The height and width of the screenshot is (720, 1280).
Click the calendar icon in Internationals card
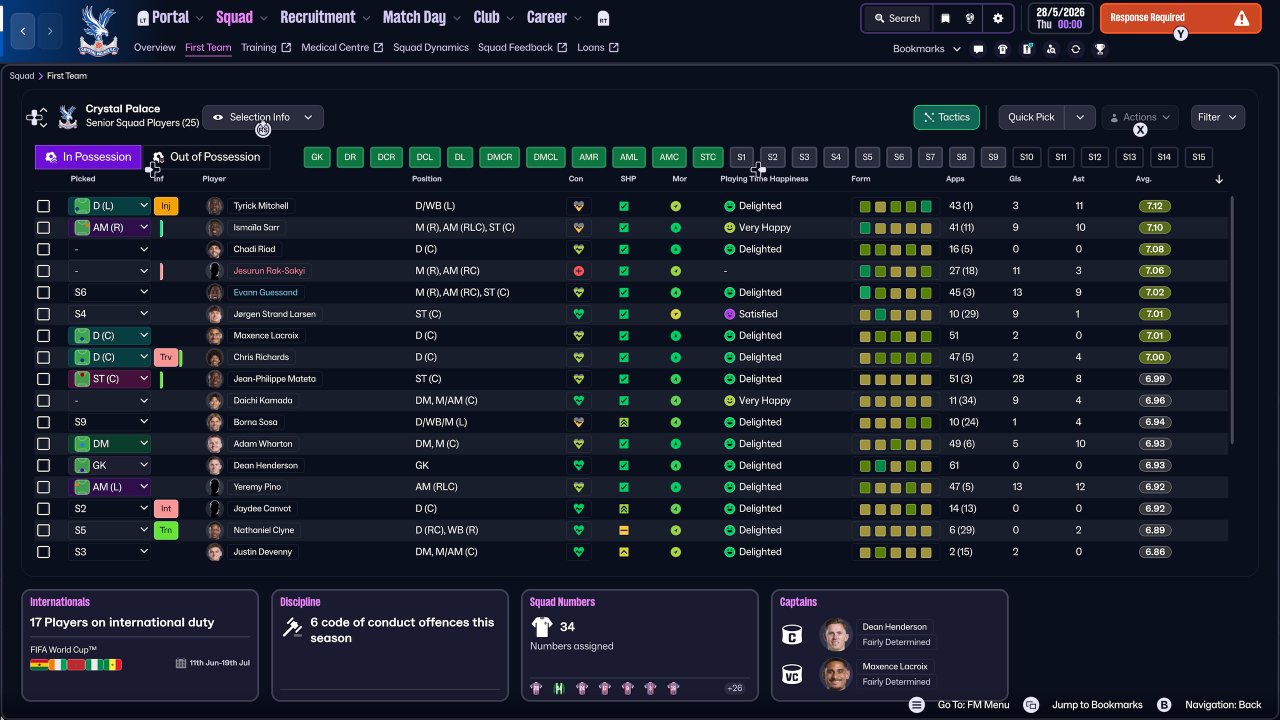pos(181,663)
